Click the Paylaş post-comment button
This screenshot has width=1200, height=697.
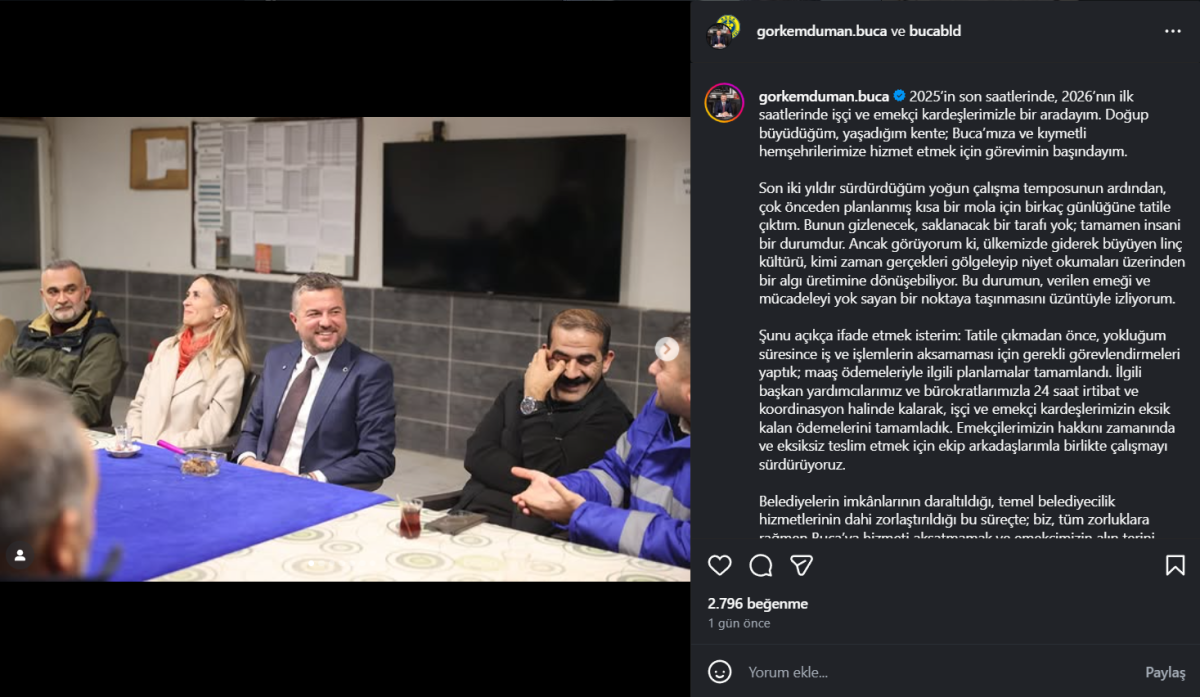point(1165,672)
